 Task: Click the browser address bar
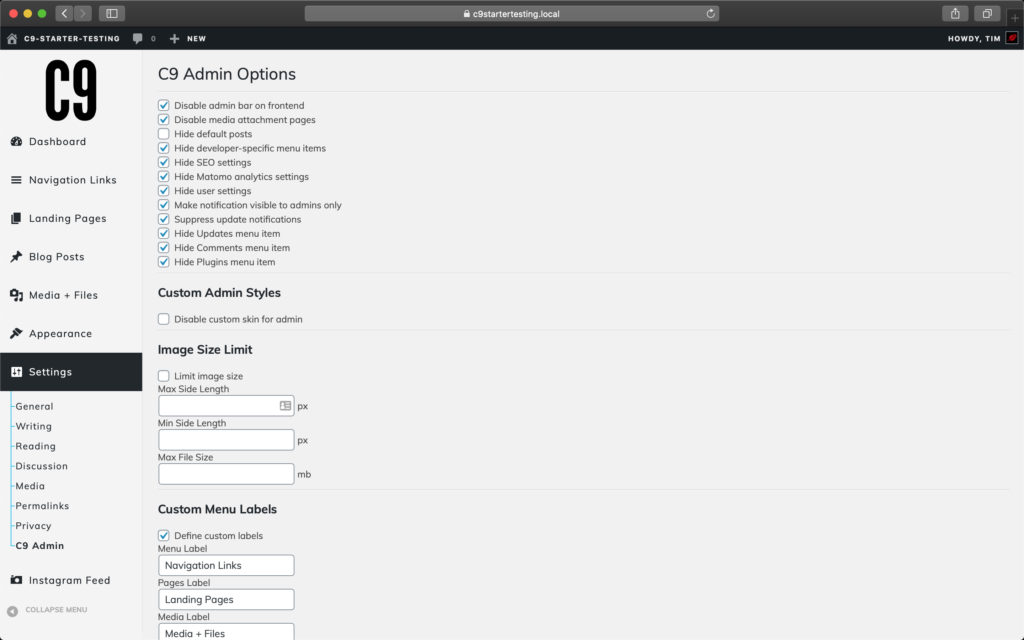[511, 13]
